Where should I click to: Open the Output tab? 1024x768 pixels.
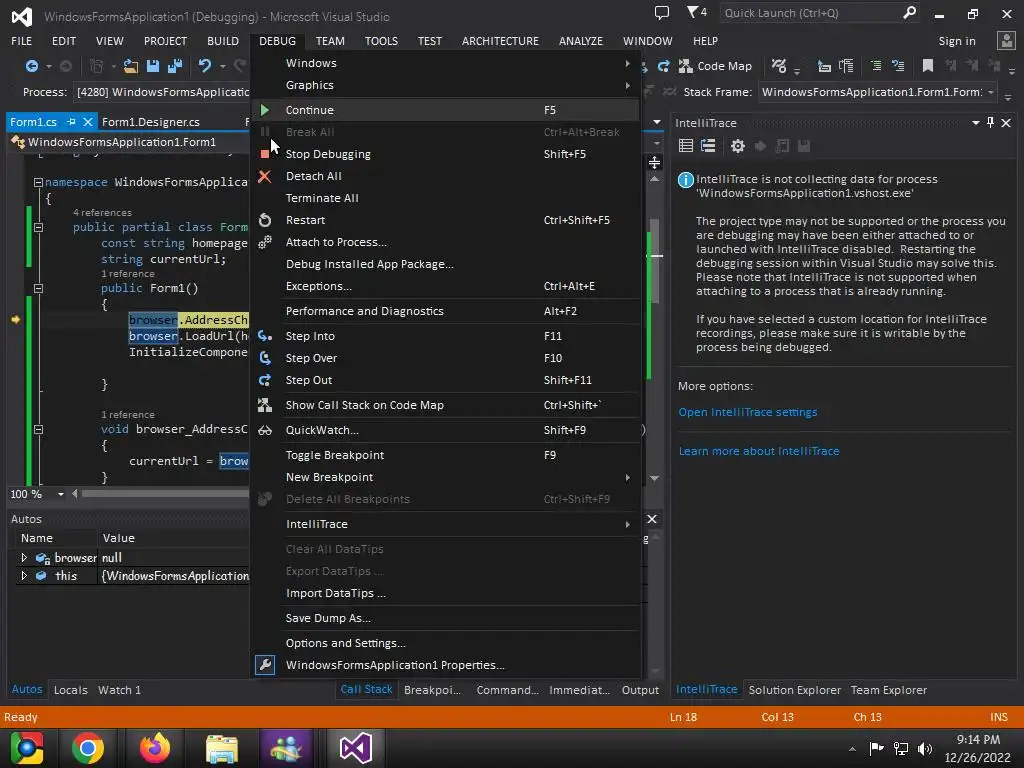640,690
